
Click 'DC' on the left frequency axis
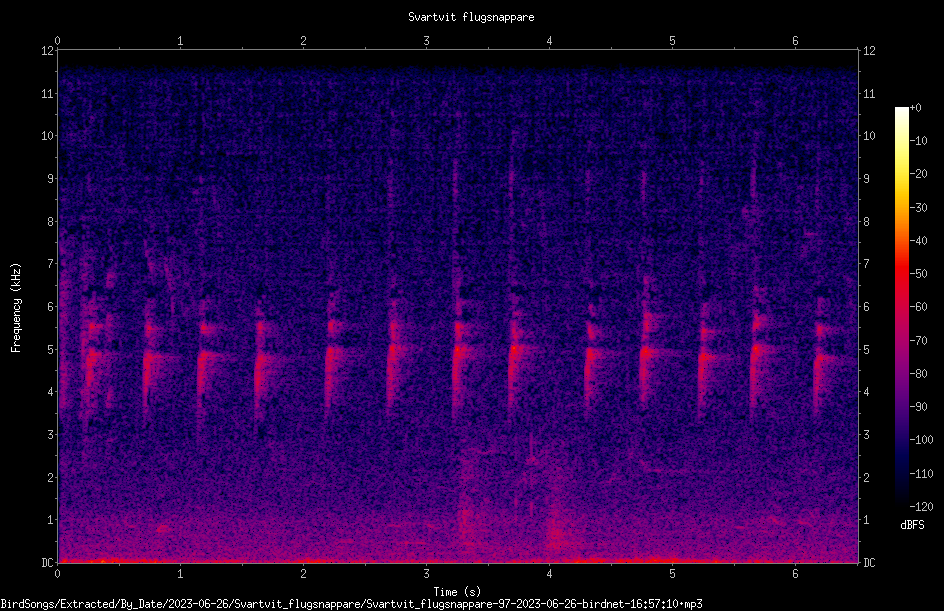[x=48, y=563]
